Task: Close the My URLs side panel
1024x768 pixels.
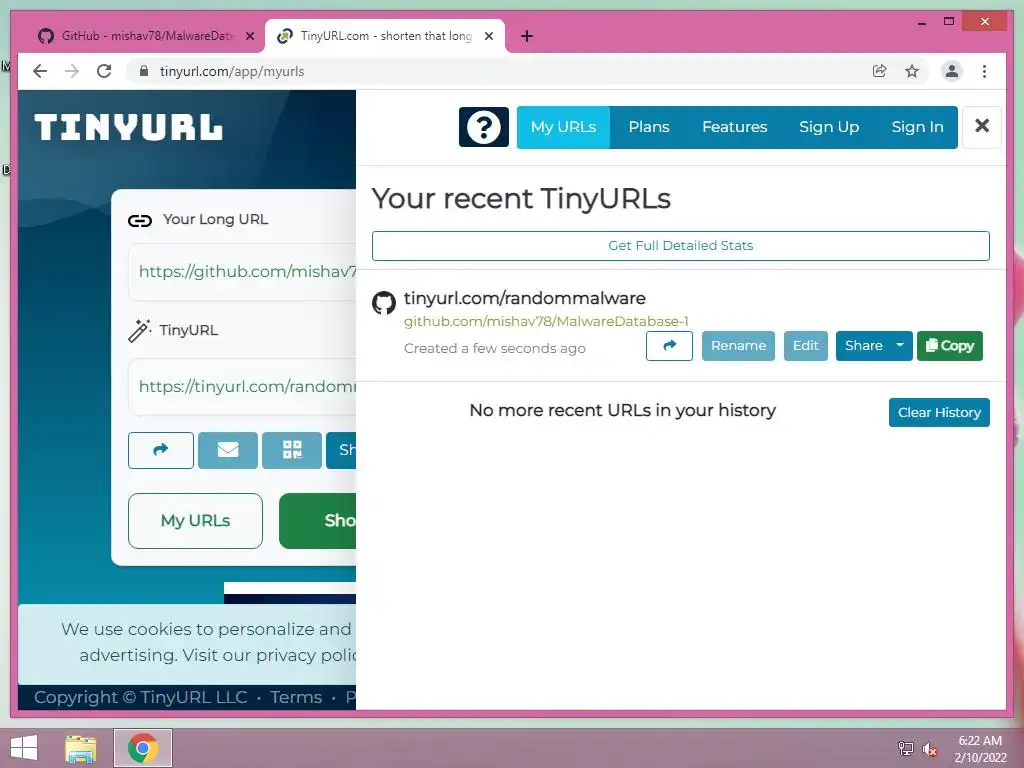Action: pyautogui.click(x=982, y=126)
